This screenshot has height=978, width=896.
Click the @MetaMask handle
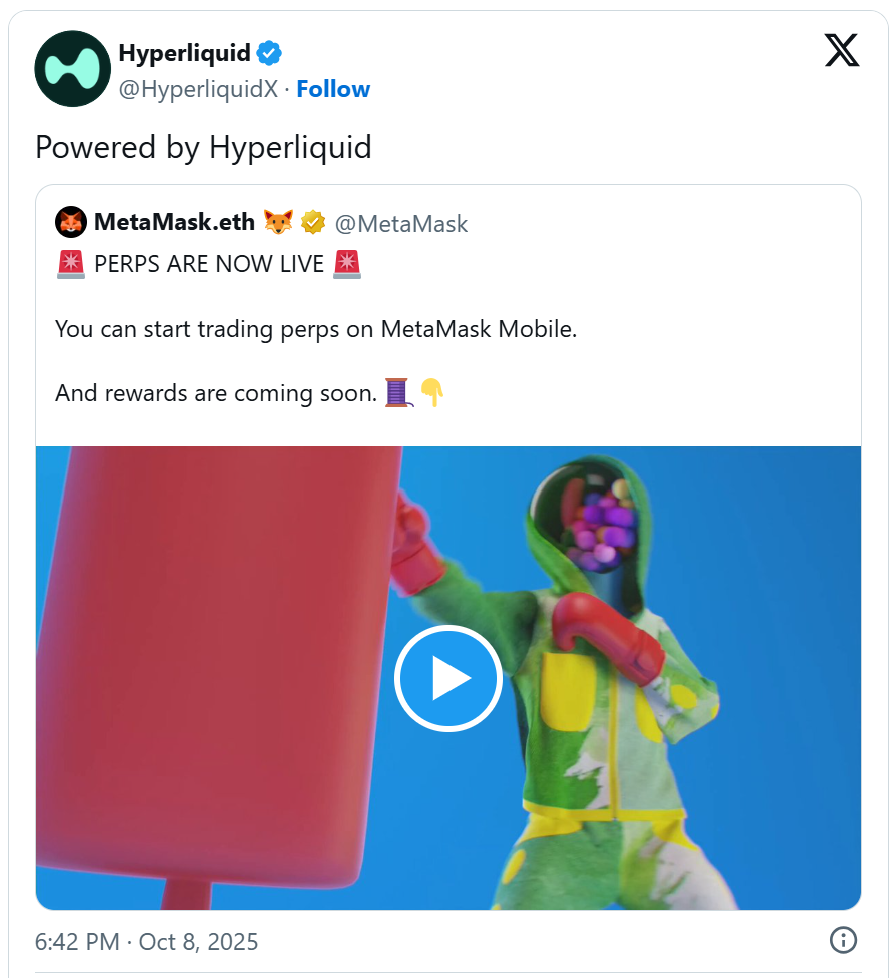point(403,223)
